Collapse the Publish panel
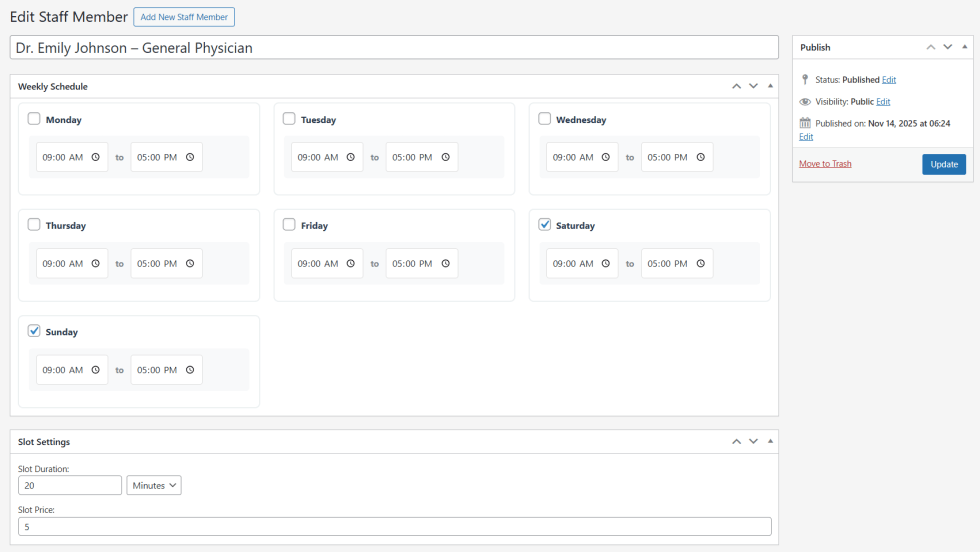The height and width of the screenshot is (552, 980). [x=964, y=47]
